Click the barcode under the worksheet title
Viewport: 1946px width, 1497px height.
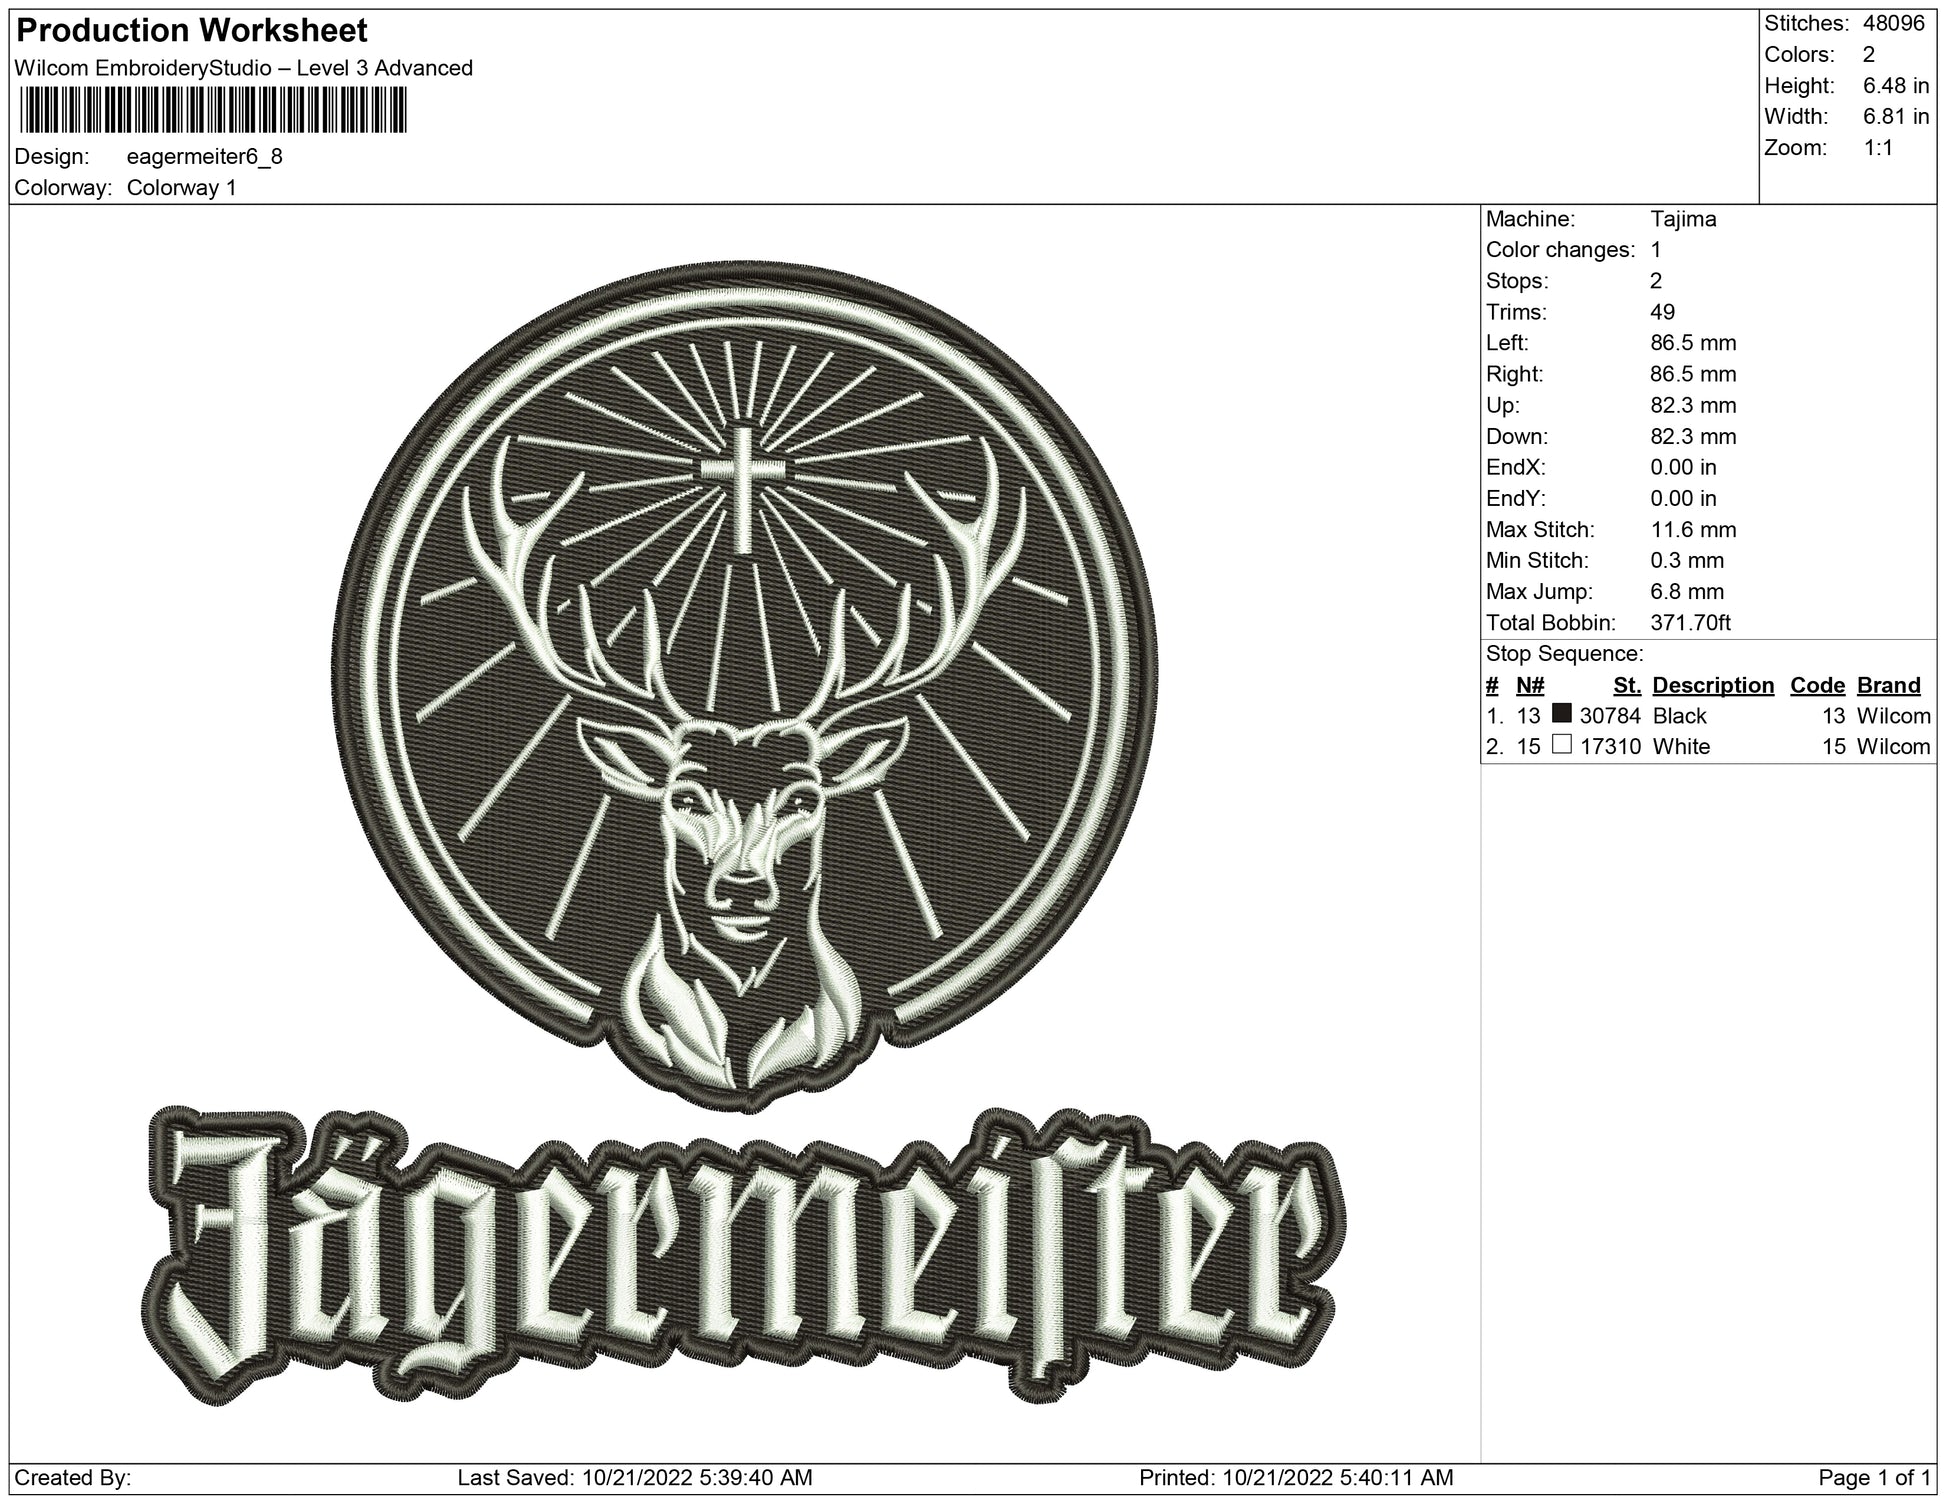pyautogui.click(x=212, y=109)
